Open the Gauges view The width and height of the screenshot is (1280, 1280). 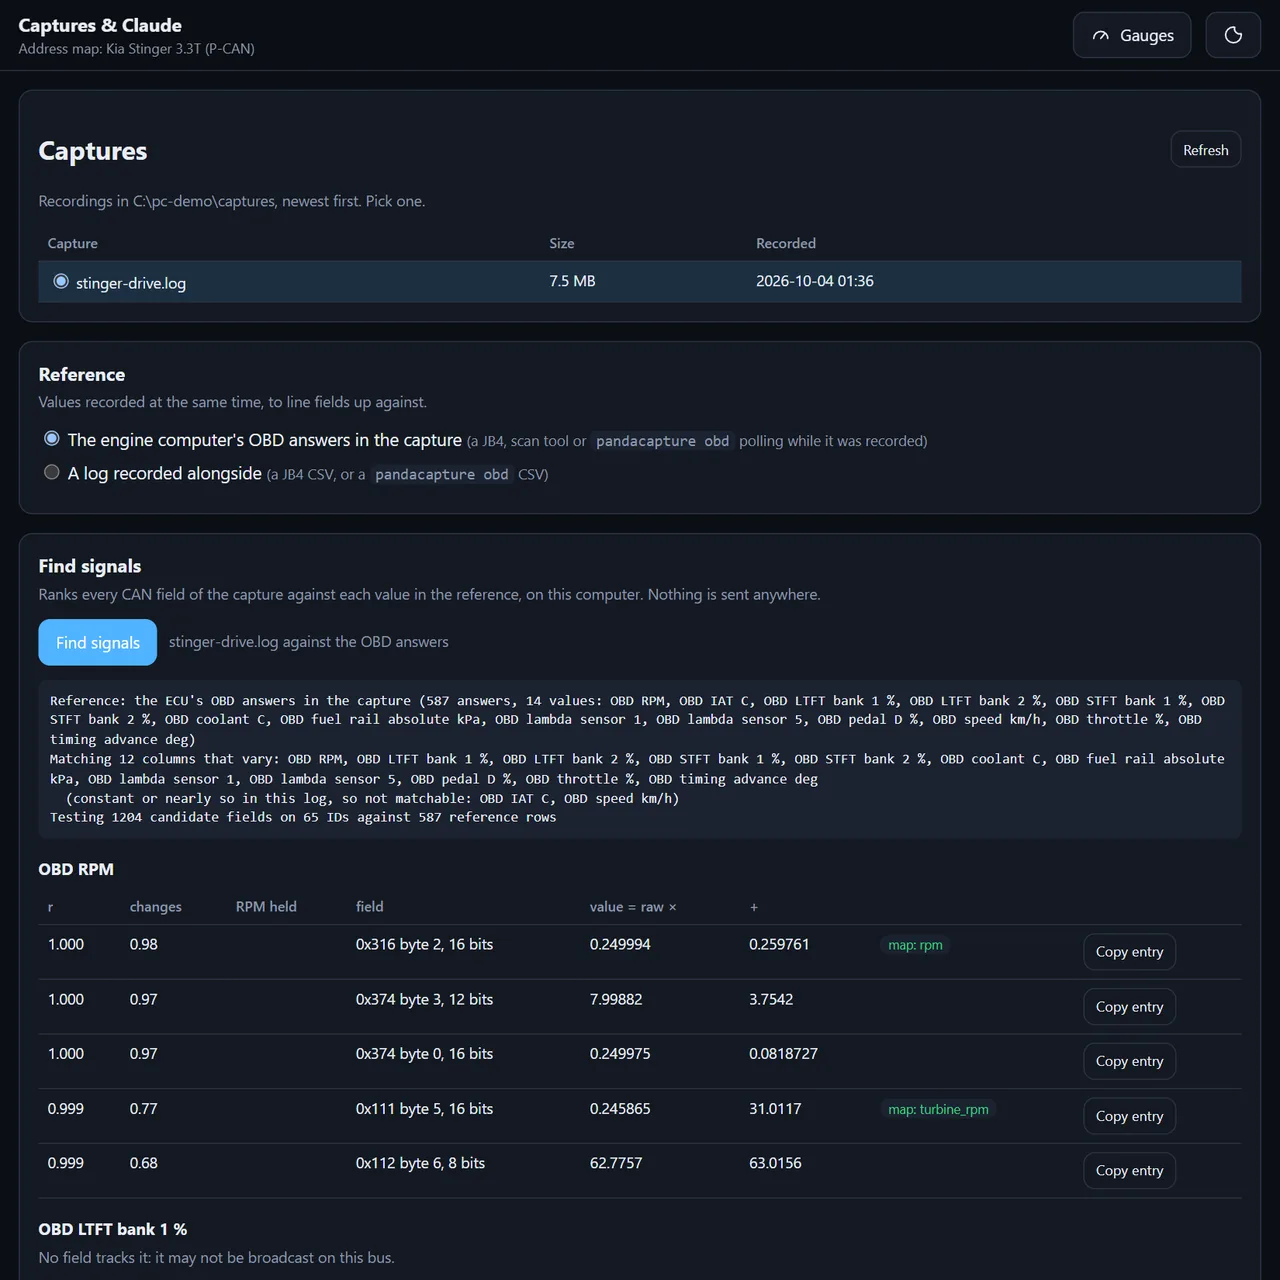1132,35
